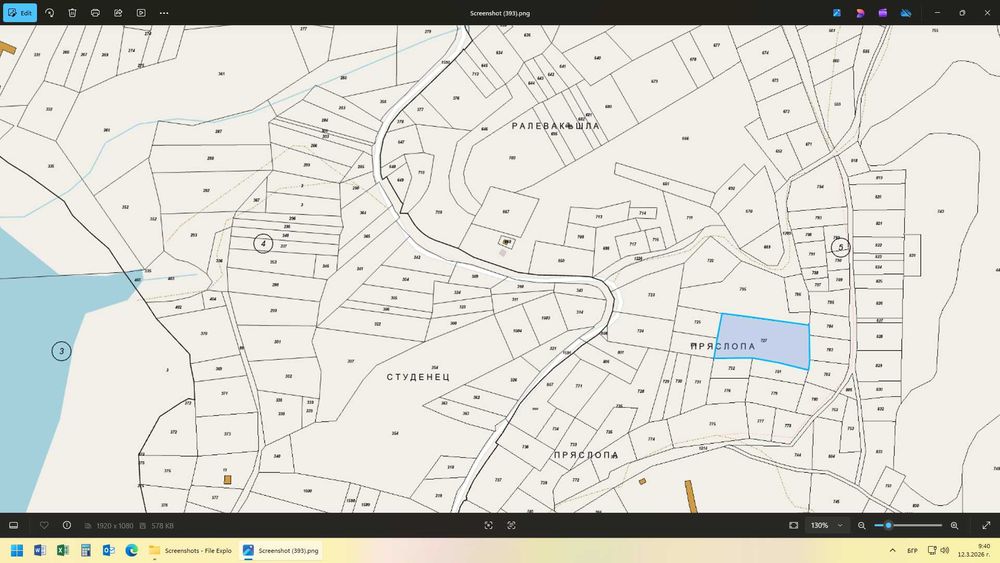Click the zoom slider handle
Screen dimensions: 1000x563
[888, 525]
